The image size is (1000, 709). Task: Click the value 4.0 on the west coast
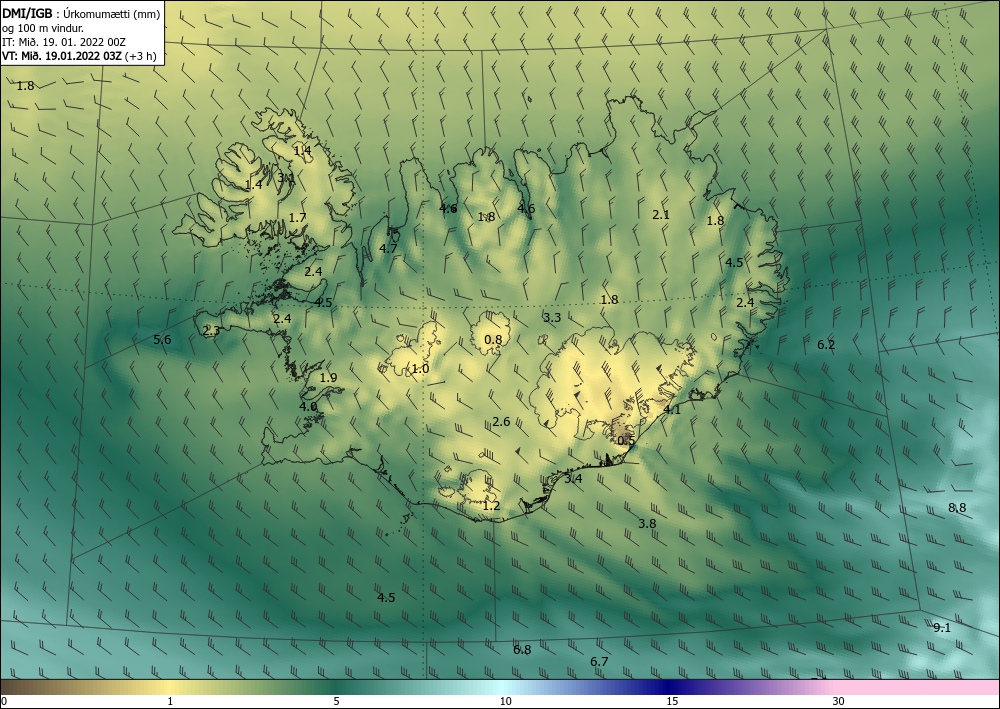[308, 406]
